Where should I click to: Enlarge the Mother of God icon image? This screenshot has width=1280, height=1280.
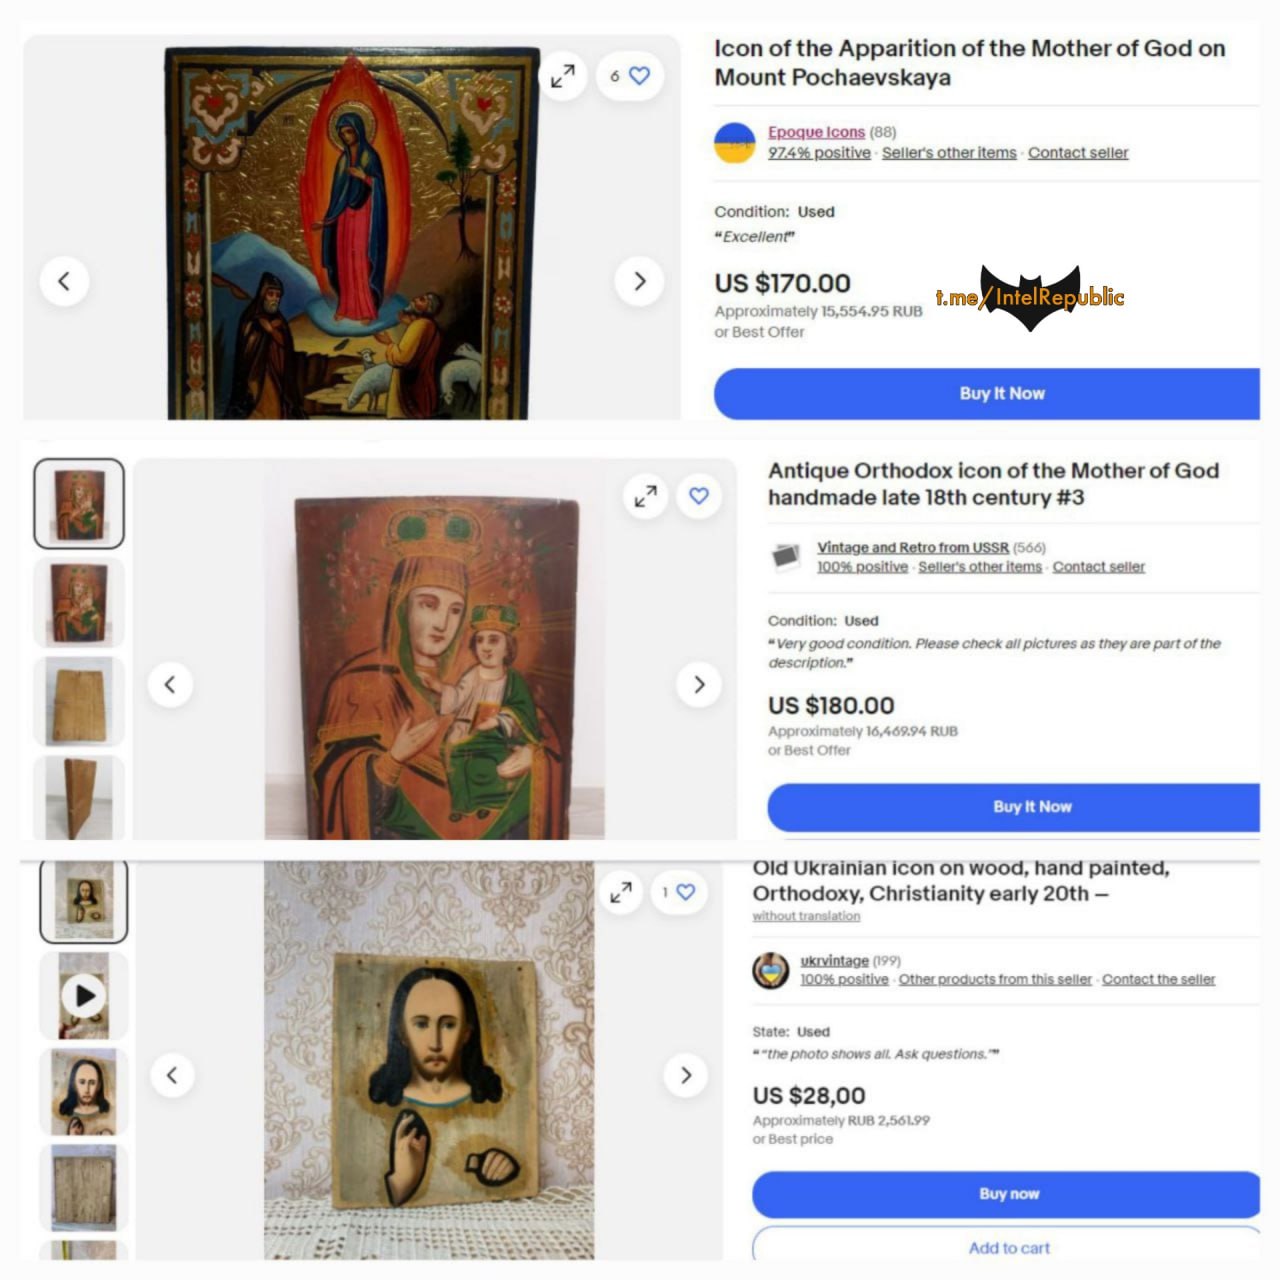[646, 495]
